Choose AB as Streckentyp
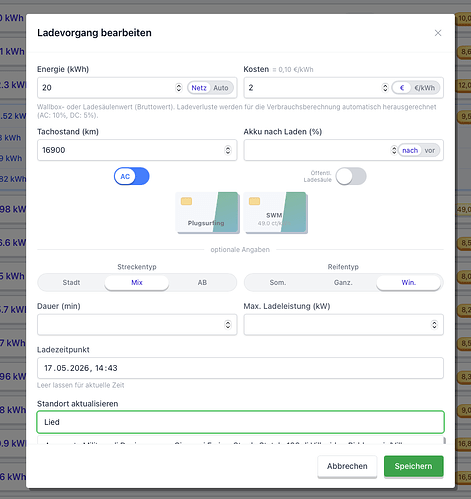 202,283
